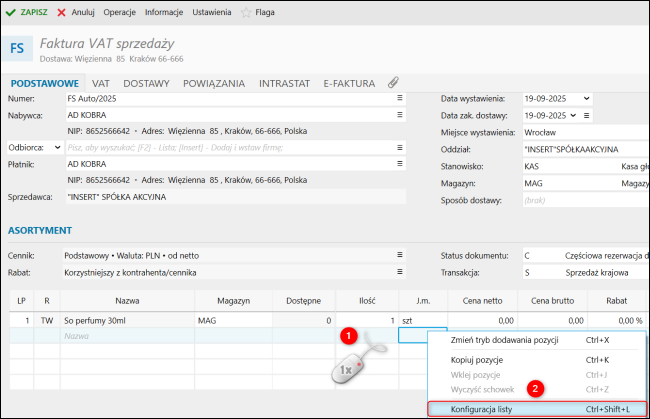Switch to the DOSTAWY tab

point(146,84)
